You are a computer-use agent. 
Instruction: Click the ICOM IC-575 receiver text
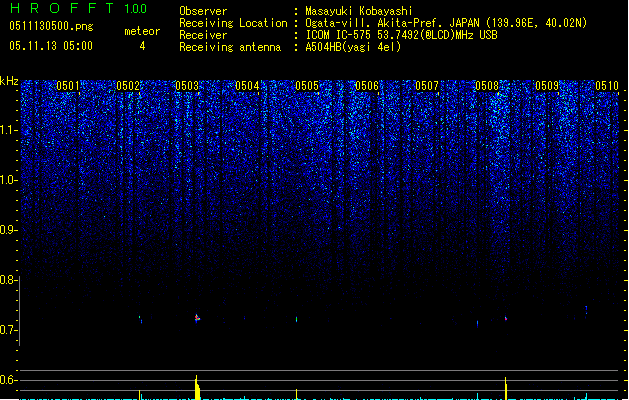(401, 35)
